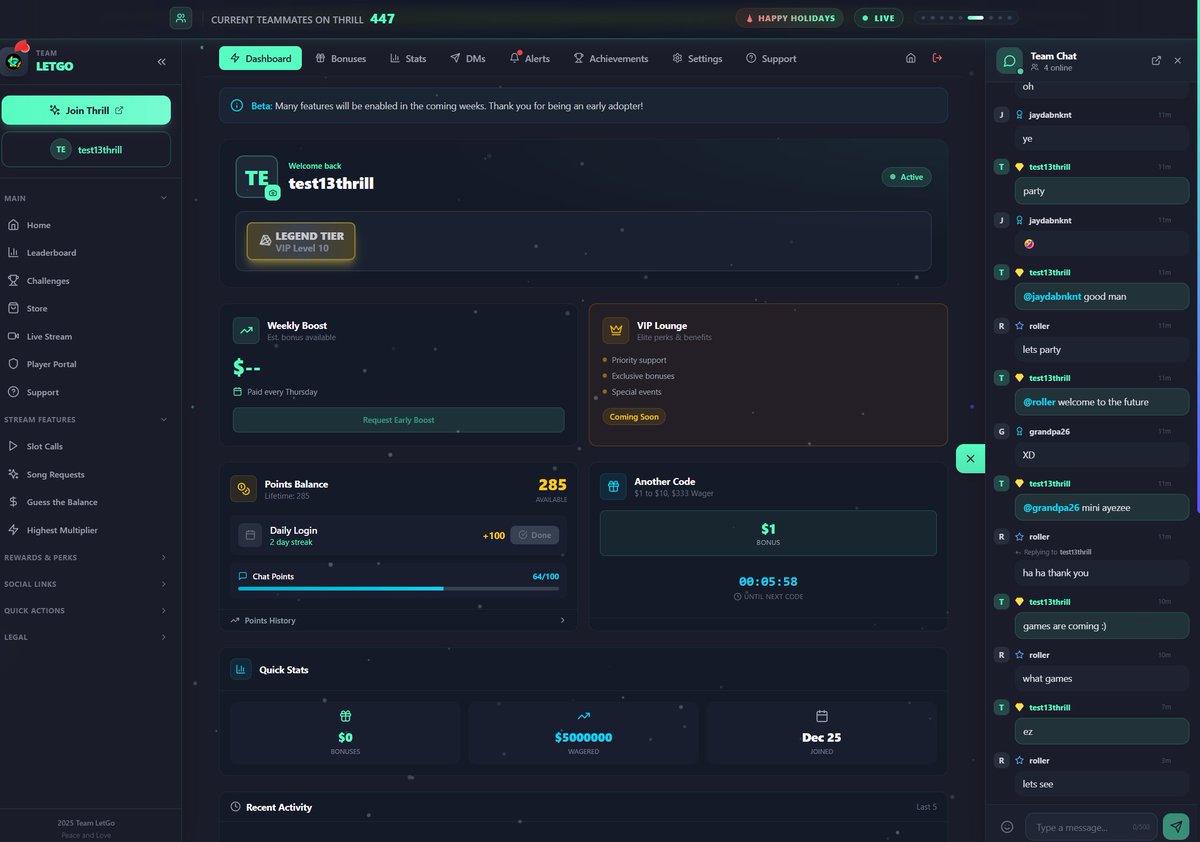This screenshot has height=842, width=1200.
Task: Open Player Portal in sidebar
Action: [x=90, y=364]
